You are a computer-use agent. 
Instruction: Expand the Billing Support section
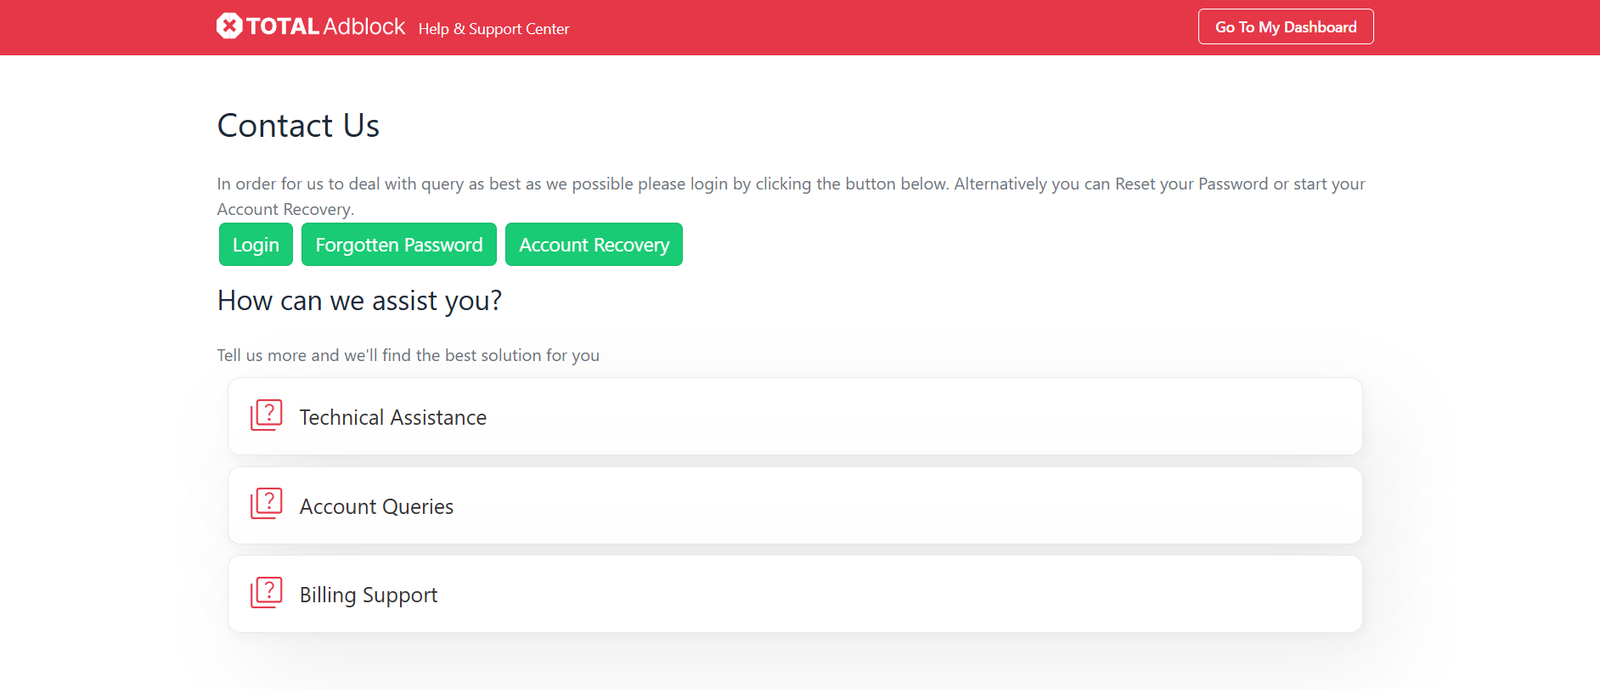click(795, 594)
